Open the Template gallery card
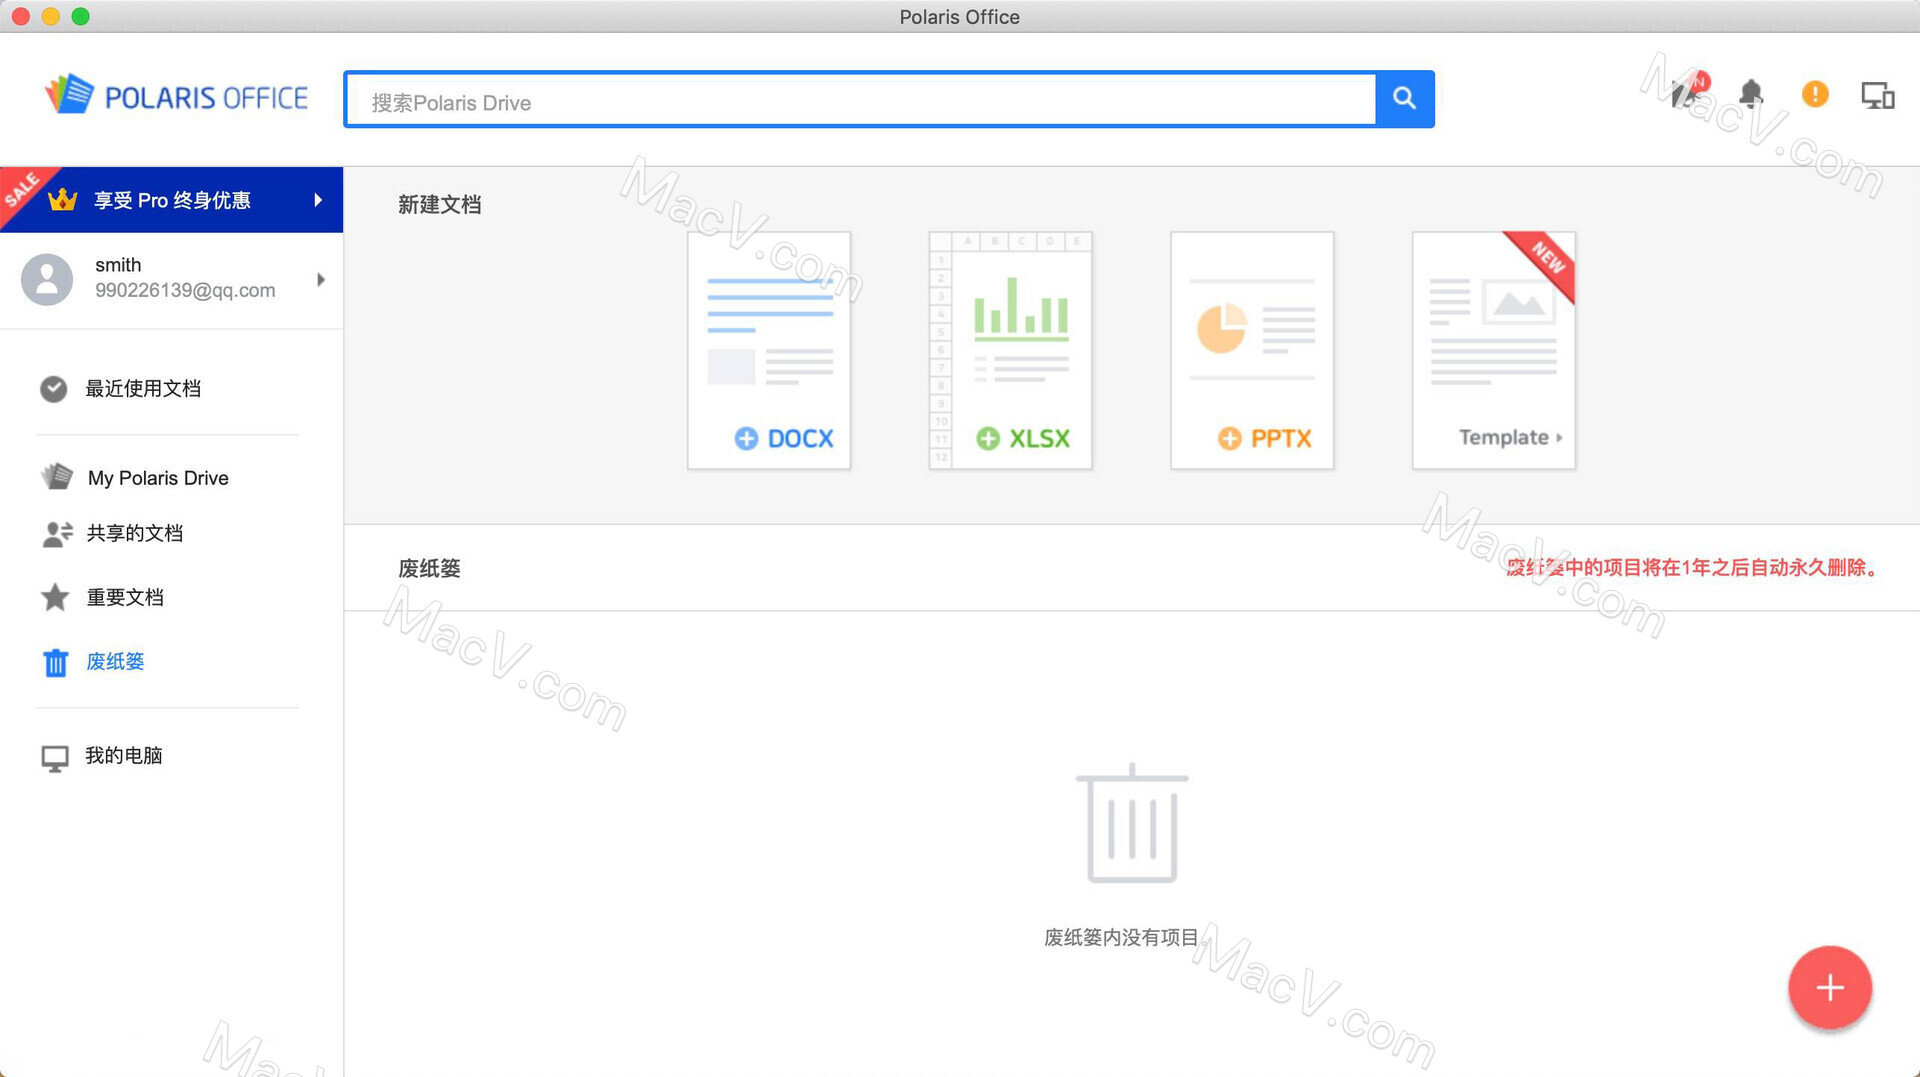 click(1494, 350)
